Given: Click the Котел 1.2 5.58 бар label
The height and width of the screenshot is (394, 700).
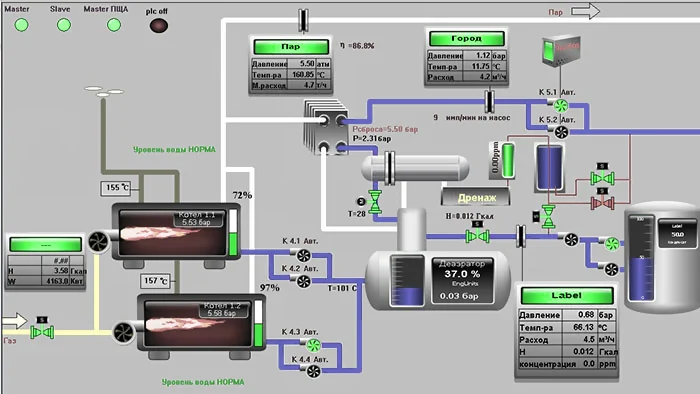Looking at the screenshot, I should coord(222,309).
